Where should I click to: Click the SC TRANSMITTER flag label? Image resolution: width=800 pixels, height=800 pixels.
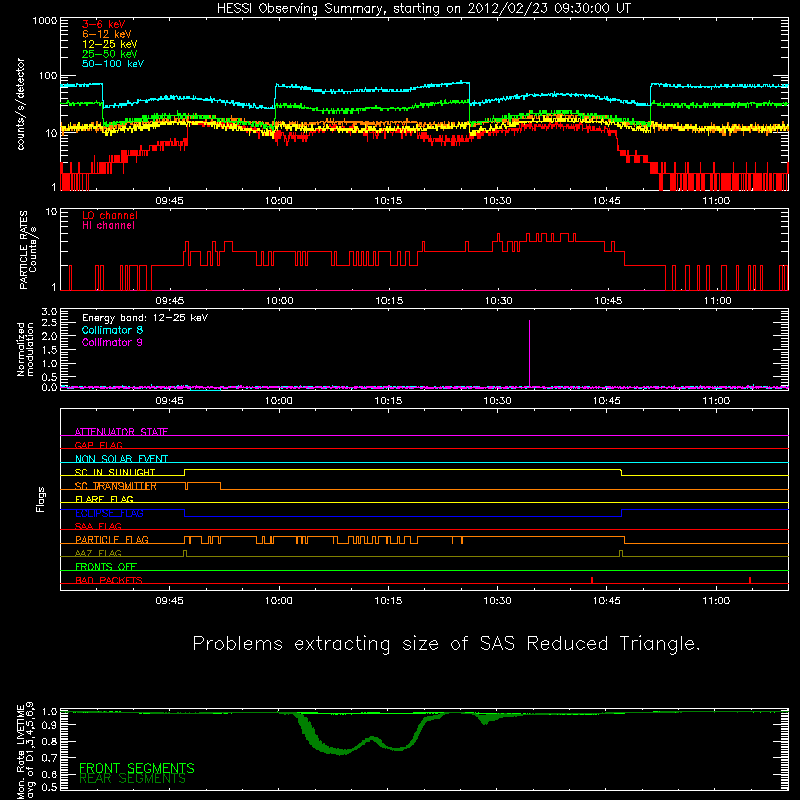tap(116, 486)
